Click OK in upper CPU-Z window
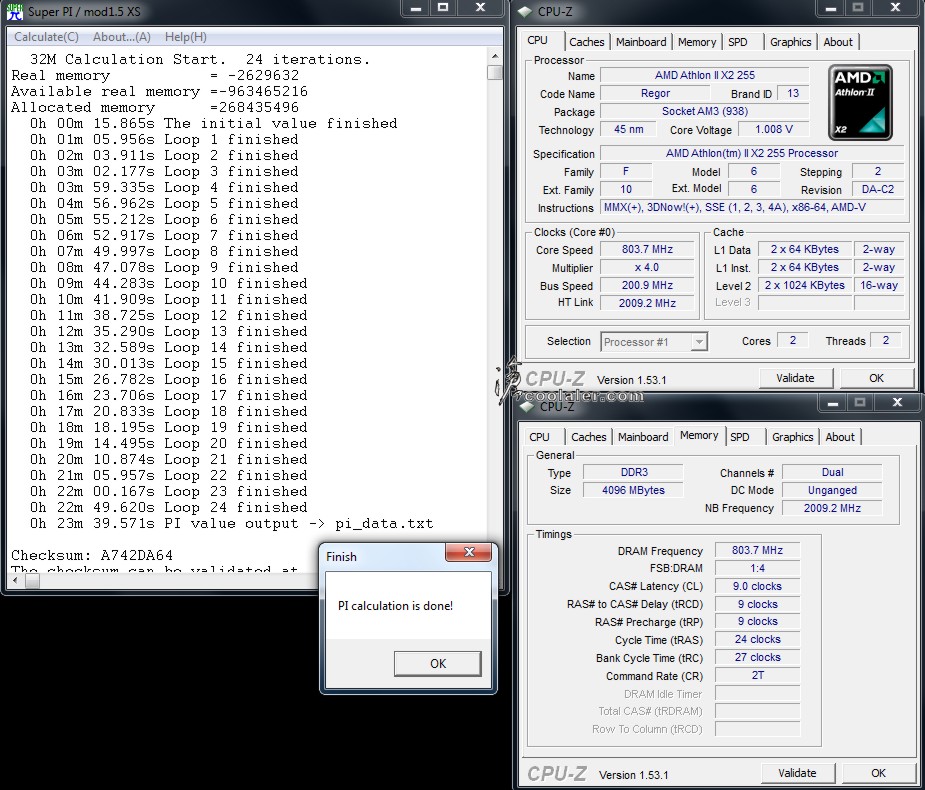925x790 pixels. tap(877, 378)
